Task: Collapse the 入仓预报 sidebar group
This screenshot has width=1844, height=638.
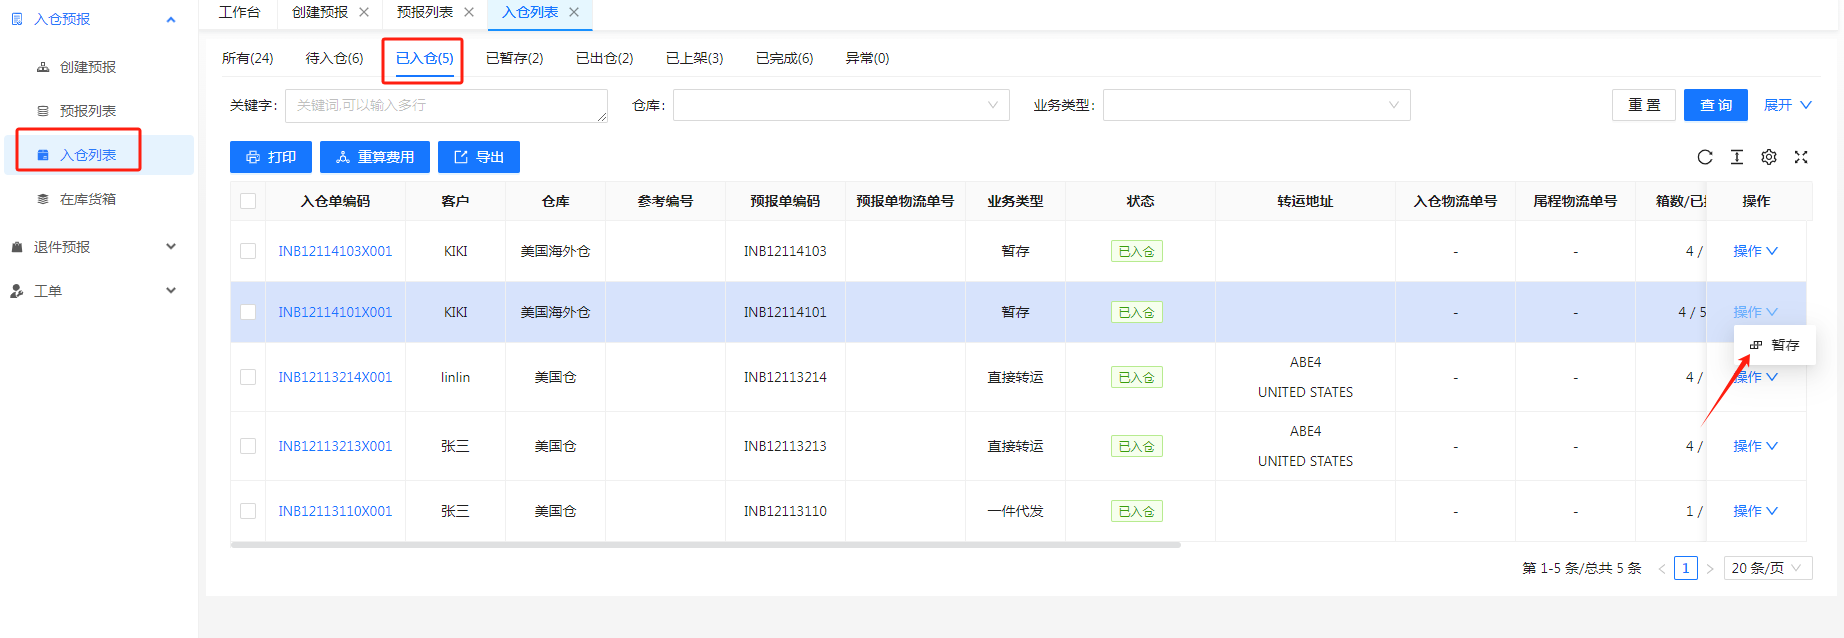Action: pos(171,19)
